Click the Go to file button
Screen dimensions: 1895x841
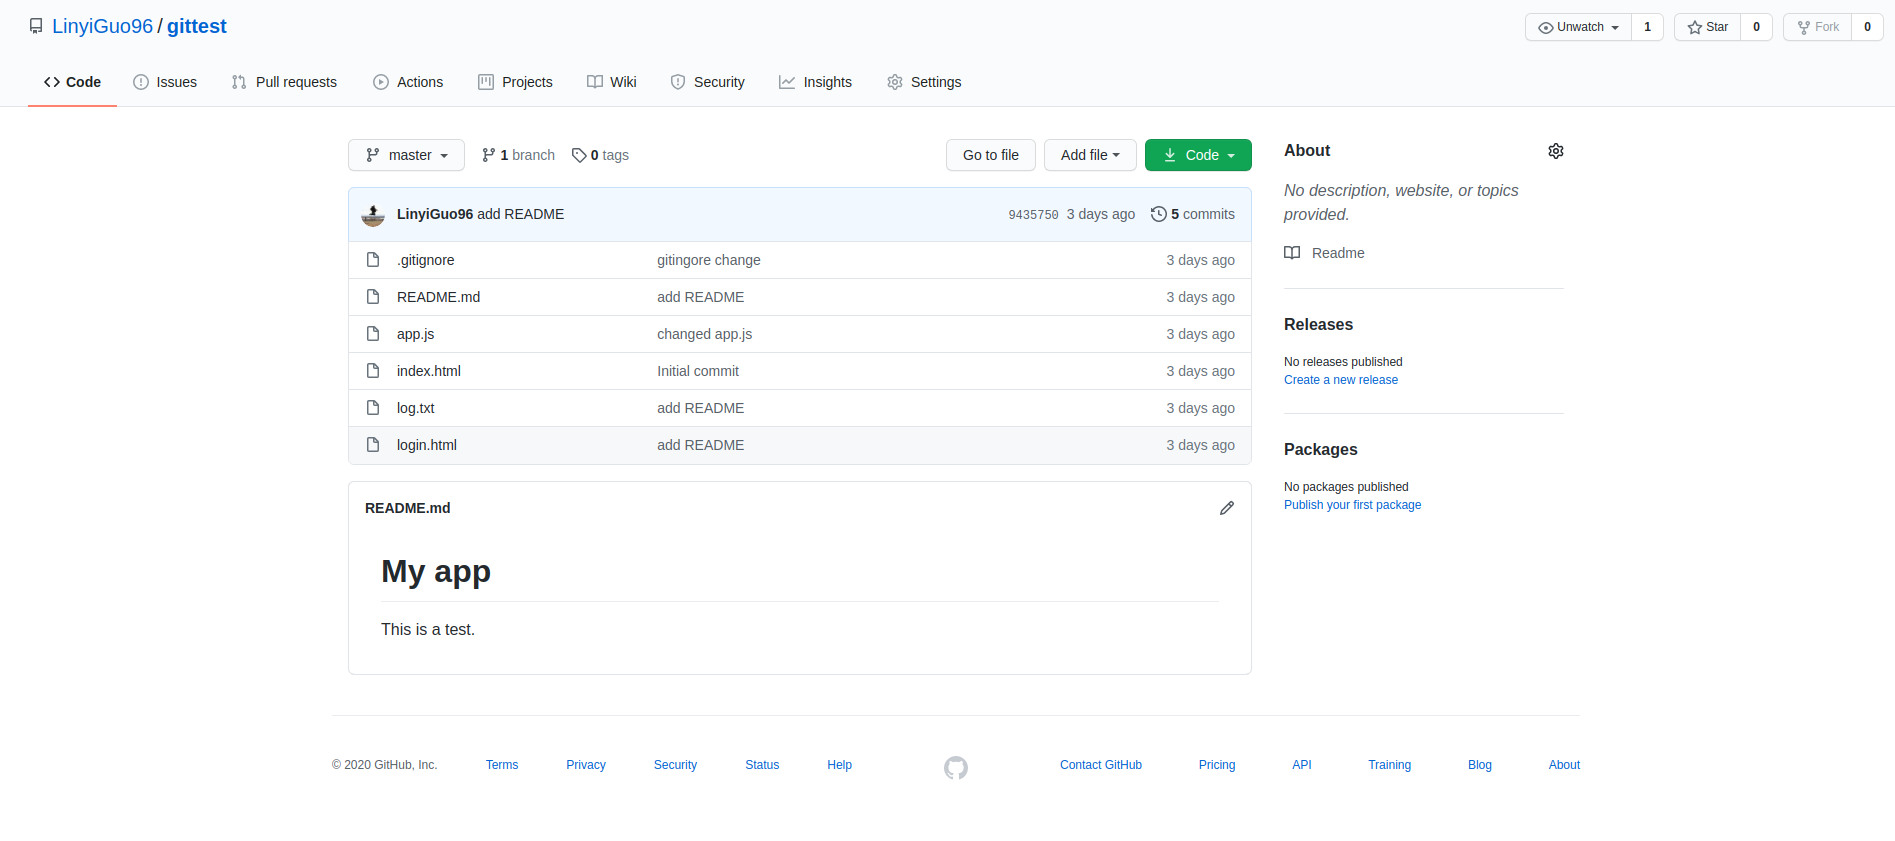point(991,155)
